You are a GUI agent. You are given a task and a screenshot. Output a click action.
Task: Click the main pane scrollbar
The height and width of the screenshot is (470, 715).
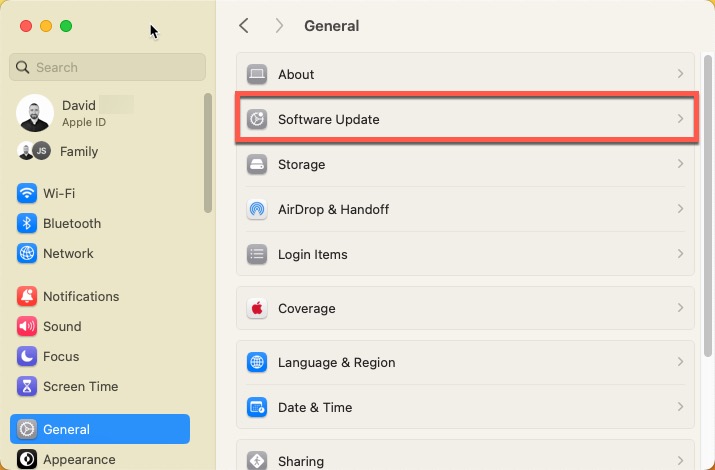pyautogui.click(x=708, y=205)
